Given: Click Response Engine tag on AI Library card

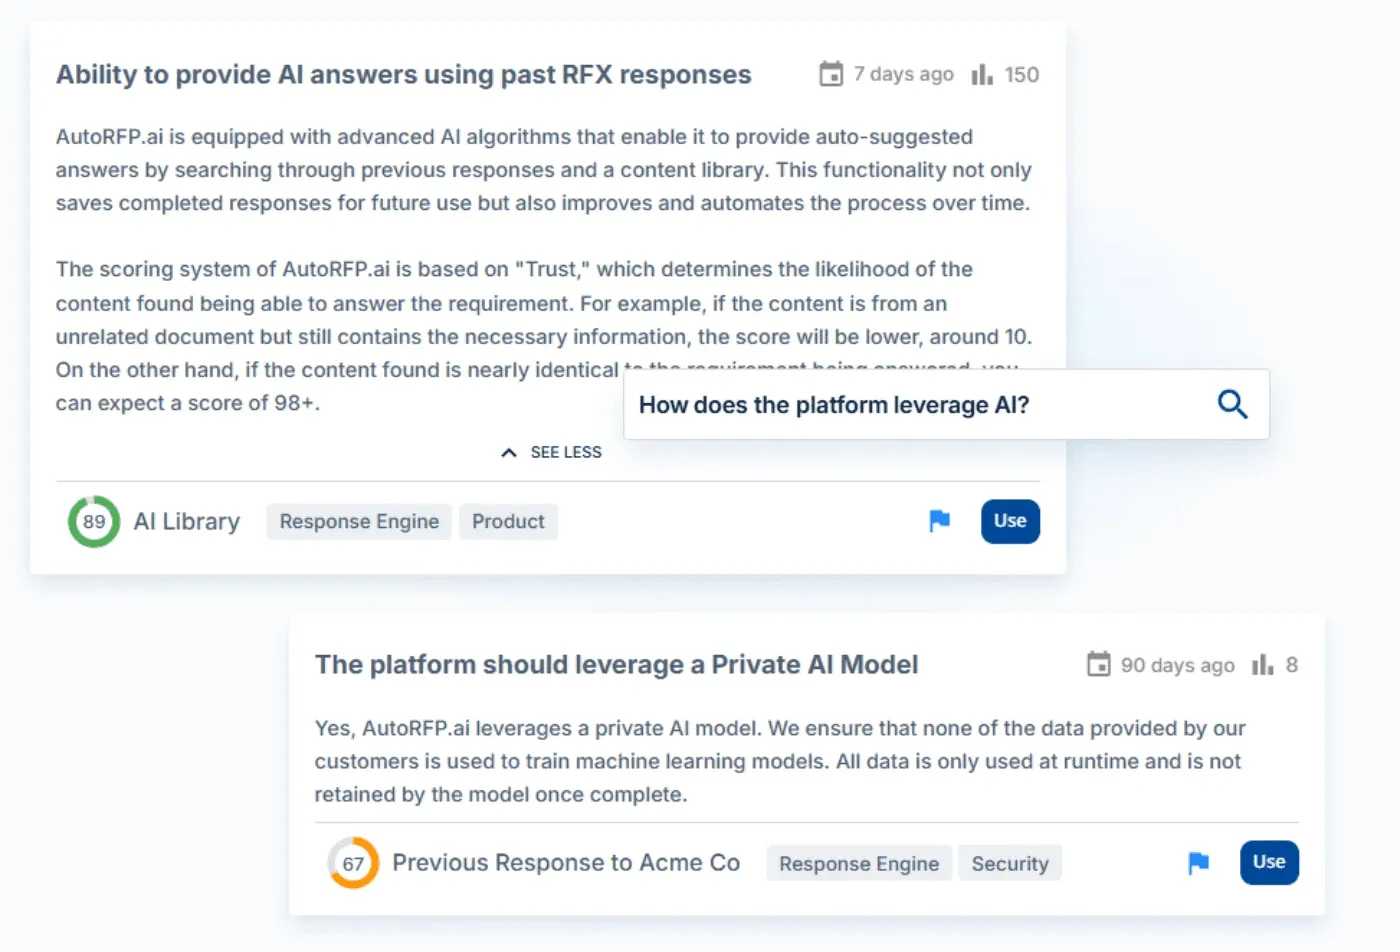Looking at the screenshot, I should (x=359, y=521).
